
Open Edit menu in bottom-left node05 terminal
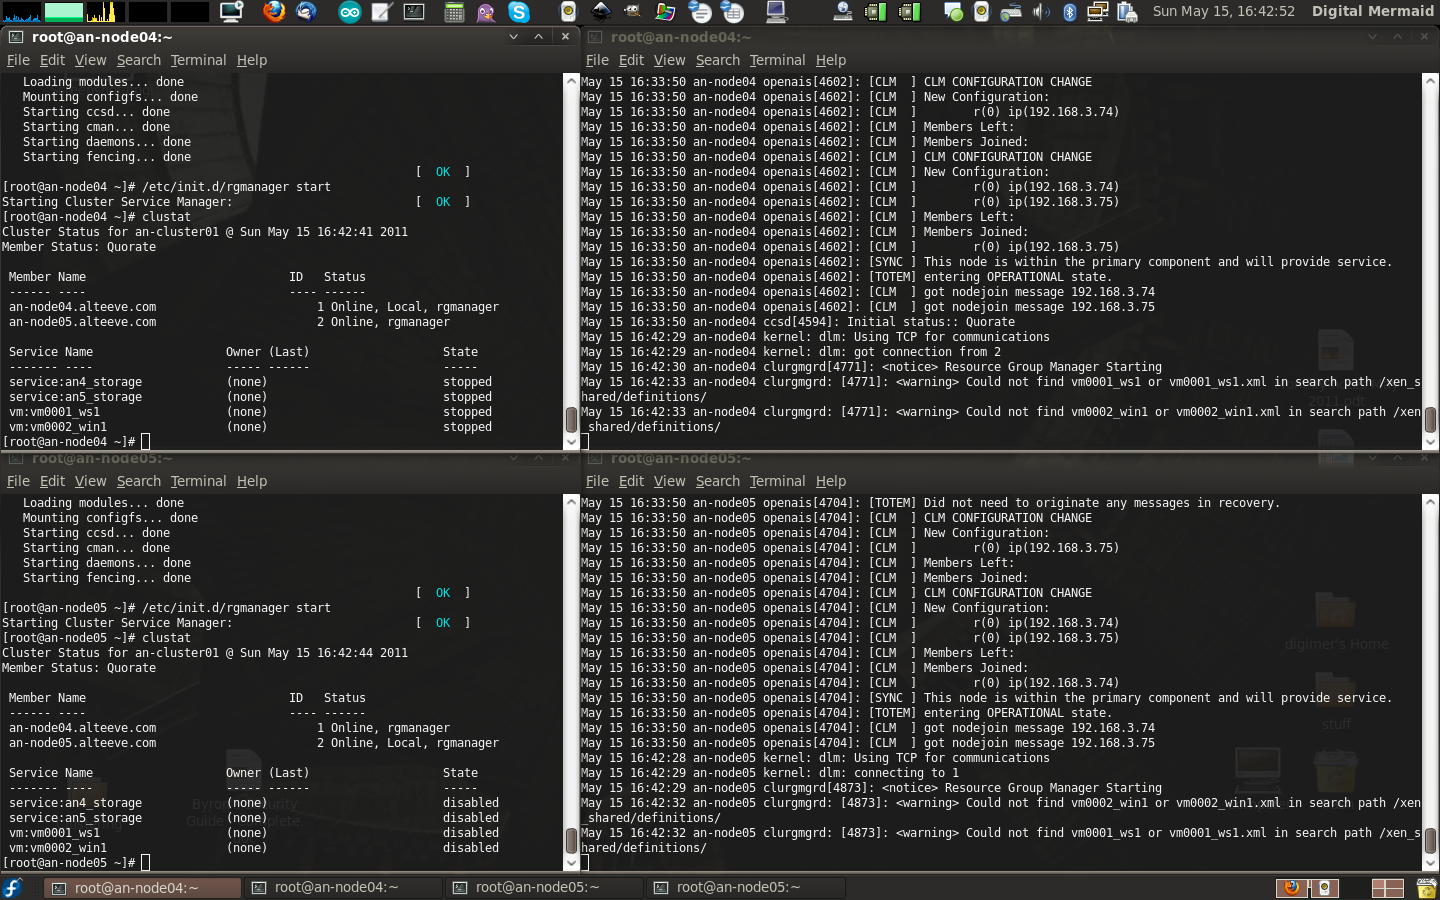52,481
